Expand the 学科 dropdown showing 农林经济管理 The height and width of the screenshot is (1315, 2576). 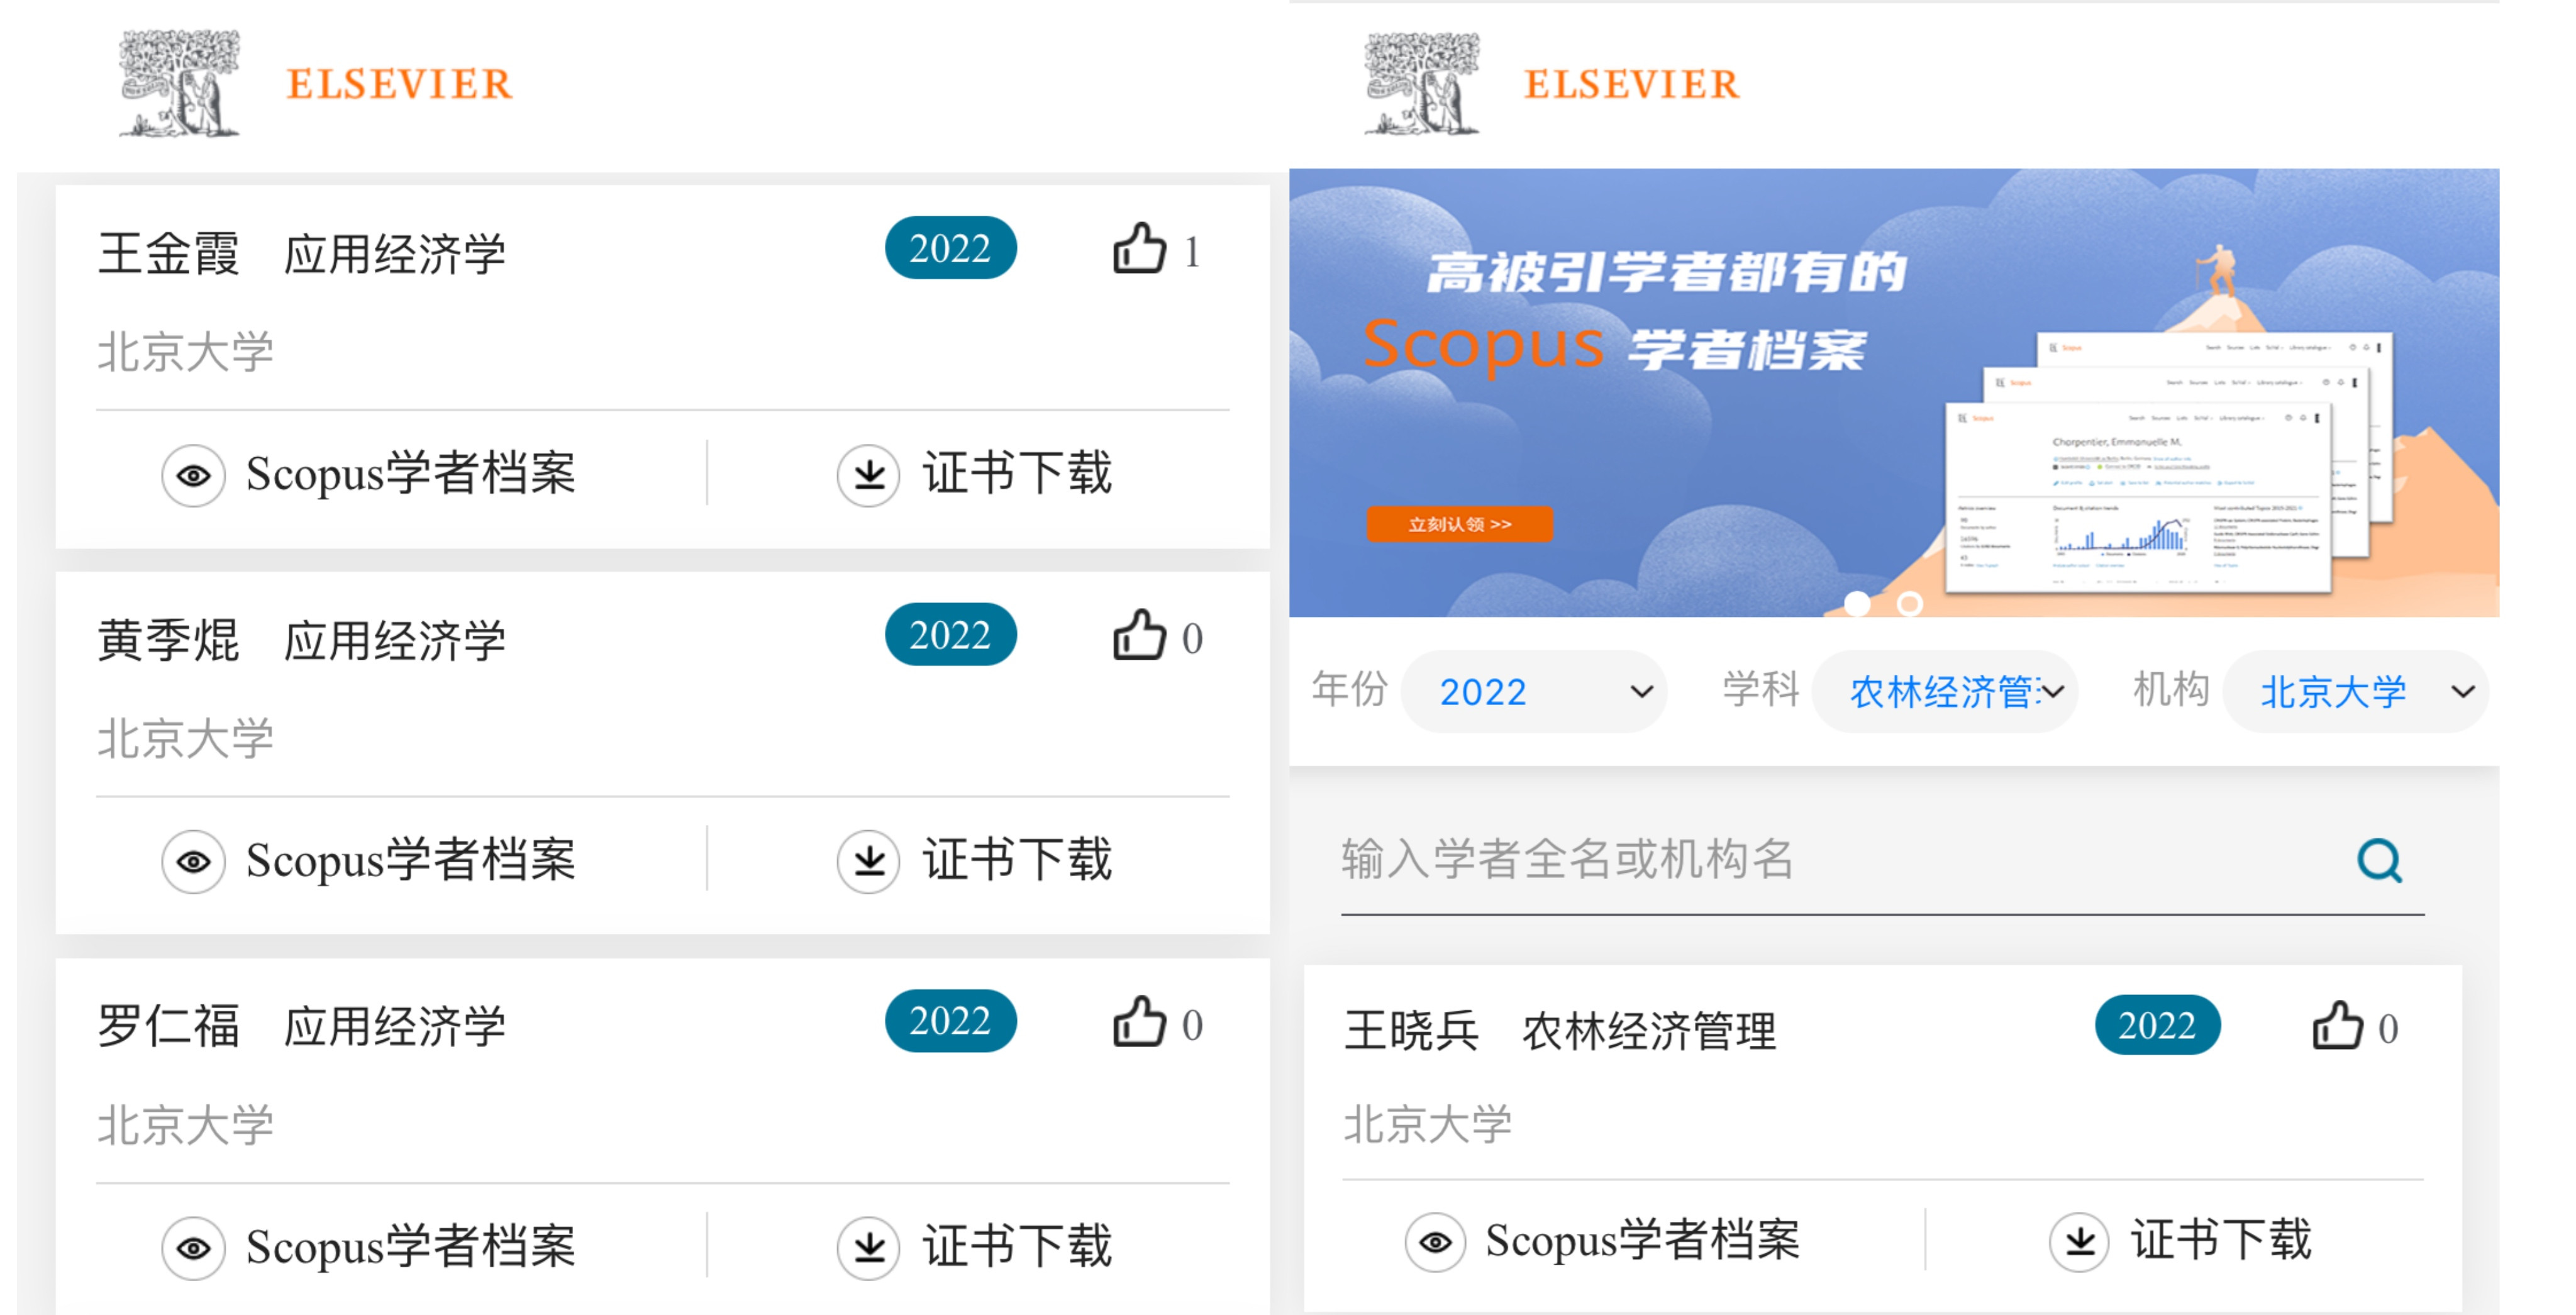click(x=1944, y=691)
